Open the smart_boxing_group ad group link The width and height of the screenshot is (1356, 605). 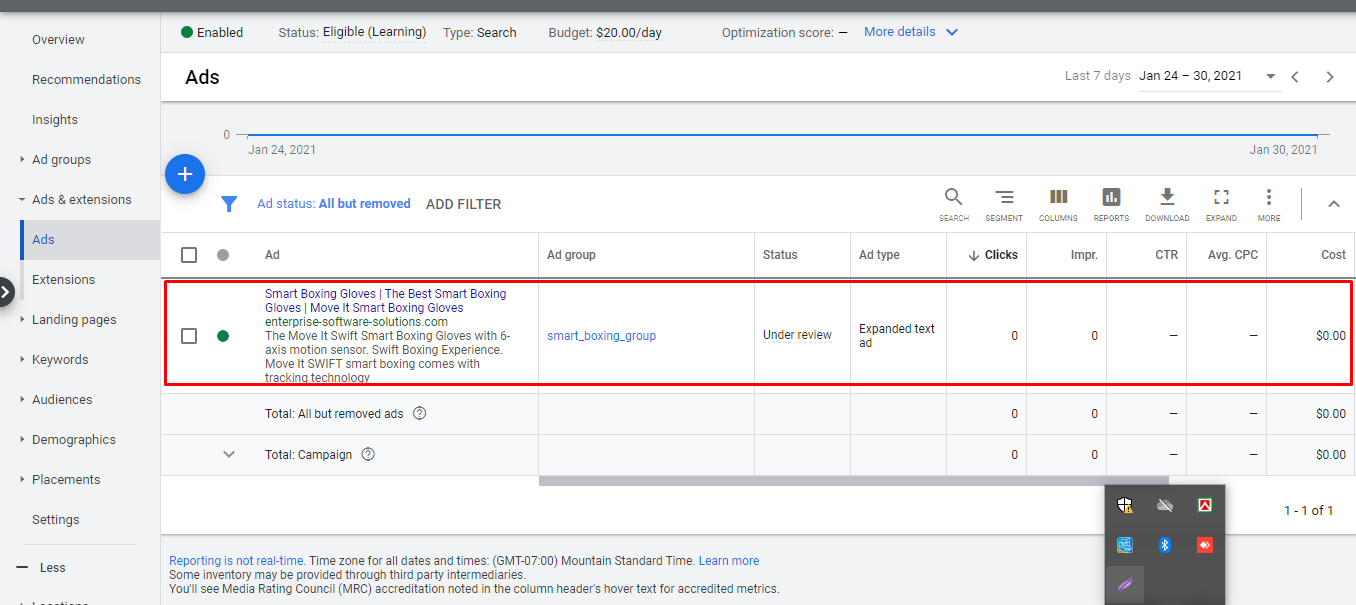[x=601, y=336]
